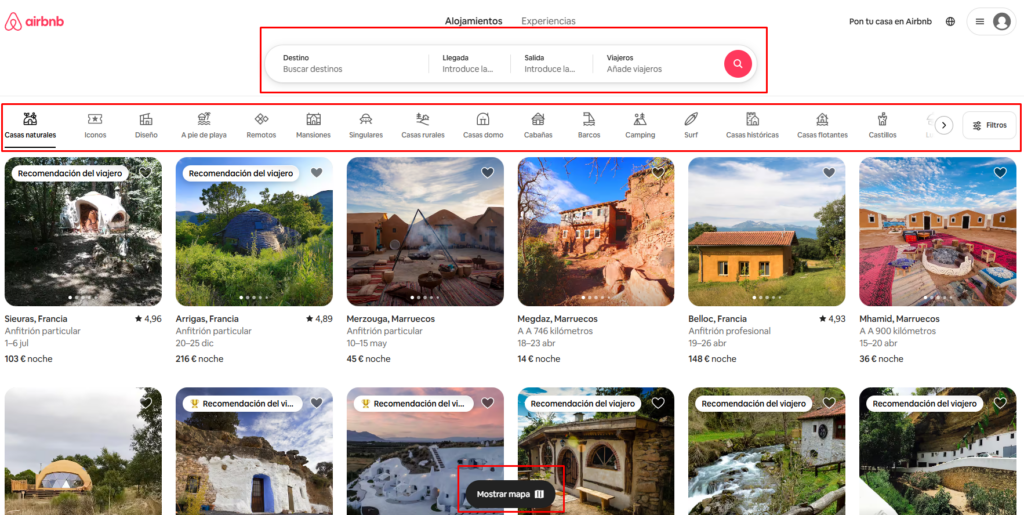Open the Salida date picker
This screenshot has width=1024, height=515.
pyautogui.click(x=551, y=63)
